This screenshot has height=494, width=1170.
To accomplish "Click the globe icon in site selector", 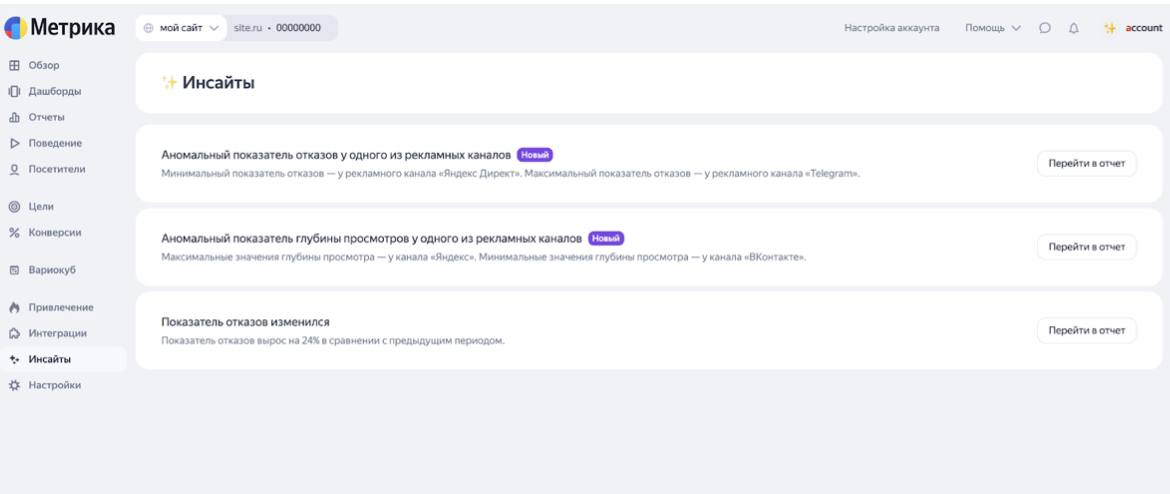I will pyautogui.click(x=148, y=28).
